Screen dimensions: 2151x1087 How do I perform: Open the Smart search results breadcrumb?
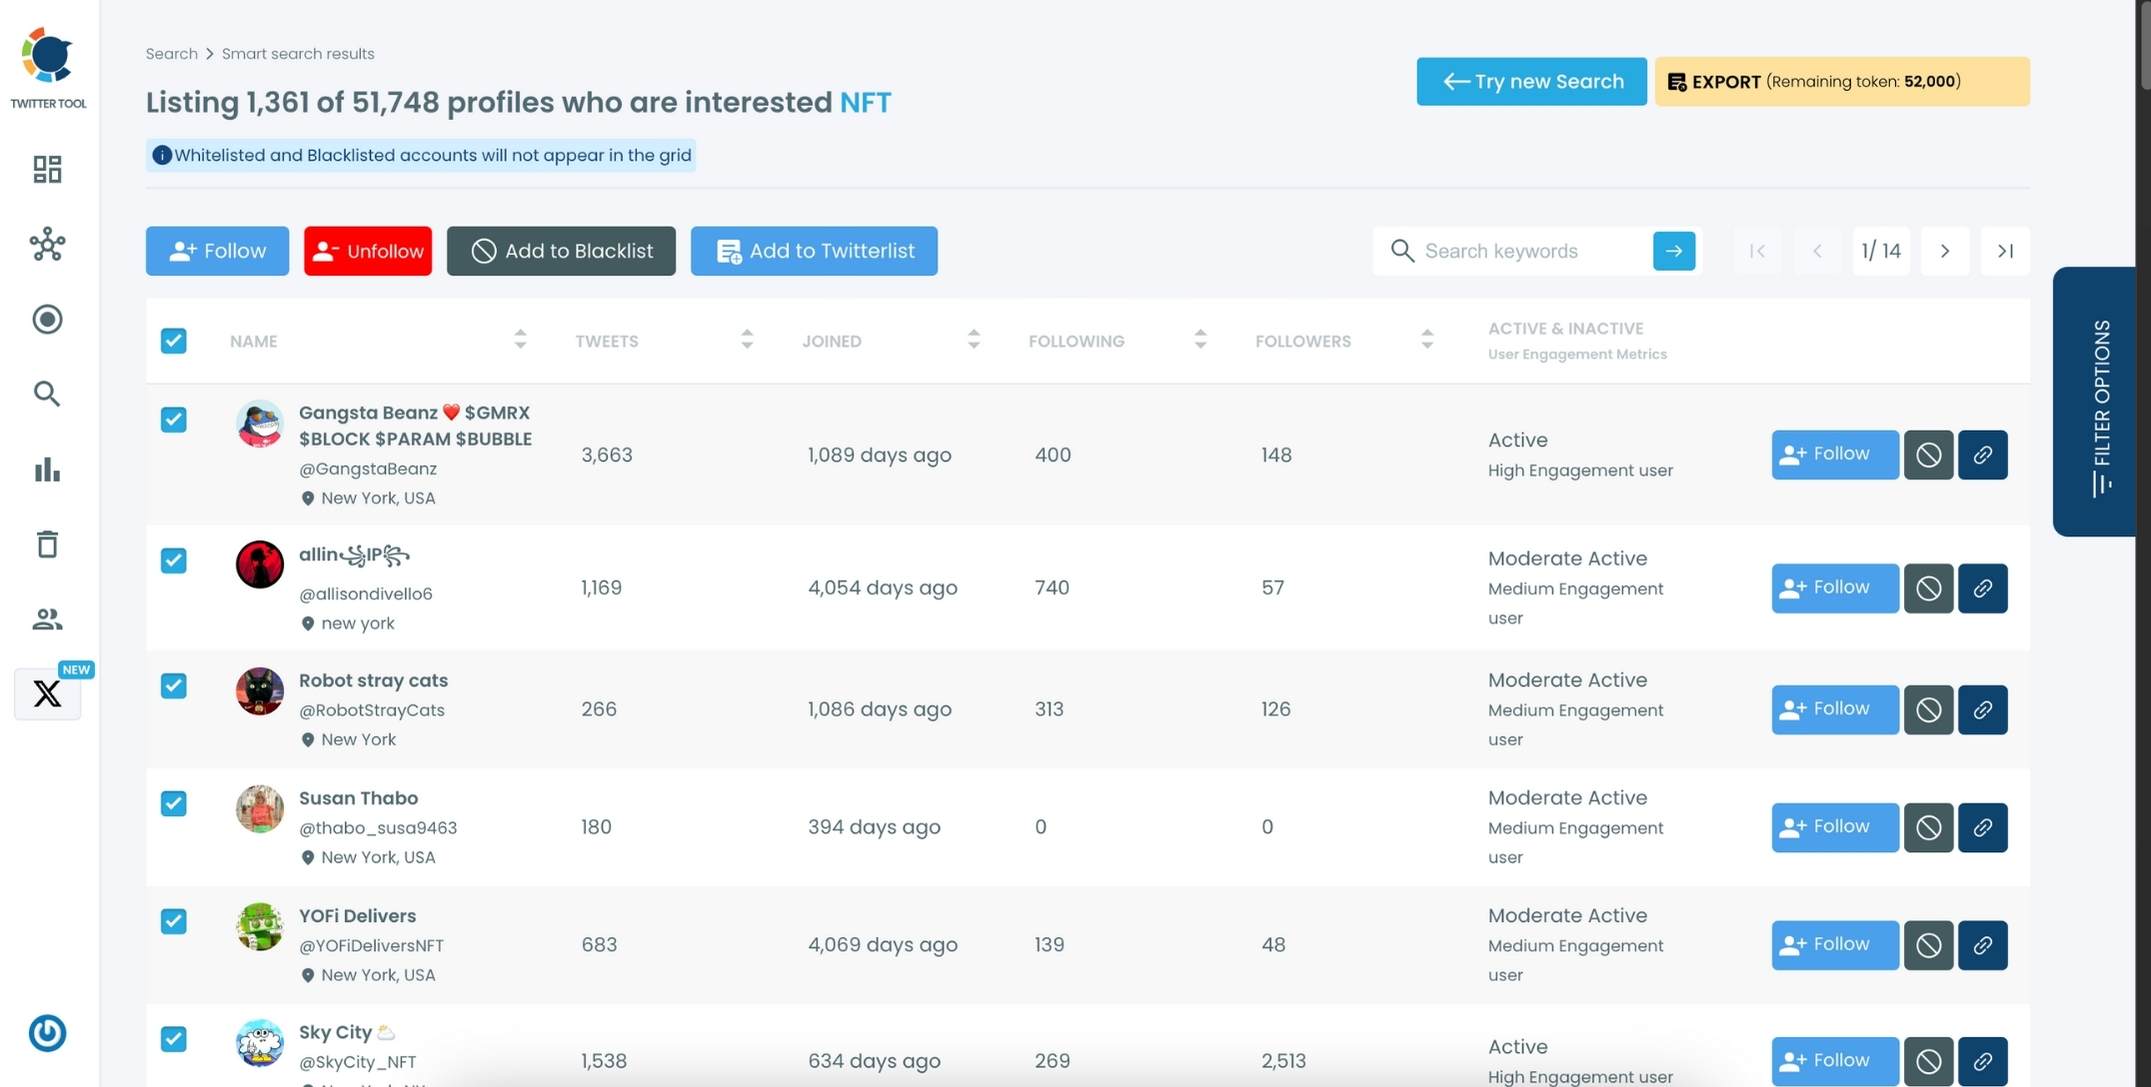tap(297, 53)
